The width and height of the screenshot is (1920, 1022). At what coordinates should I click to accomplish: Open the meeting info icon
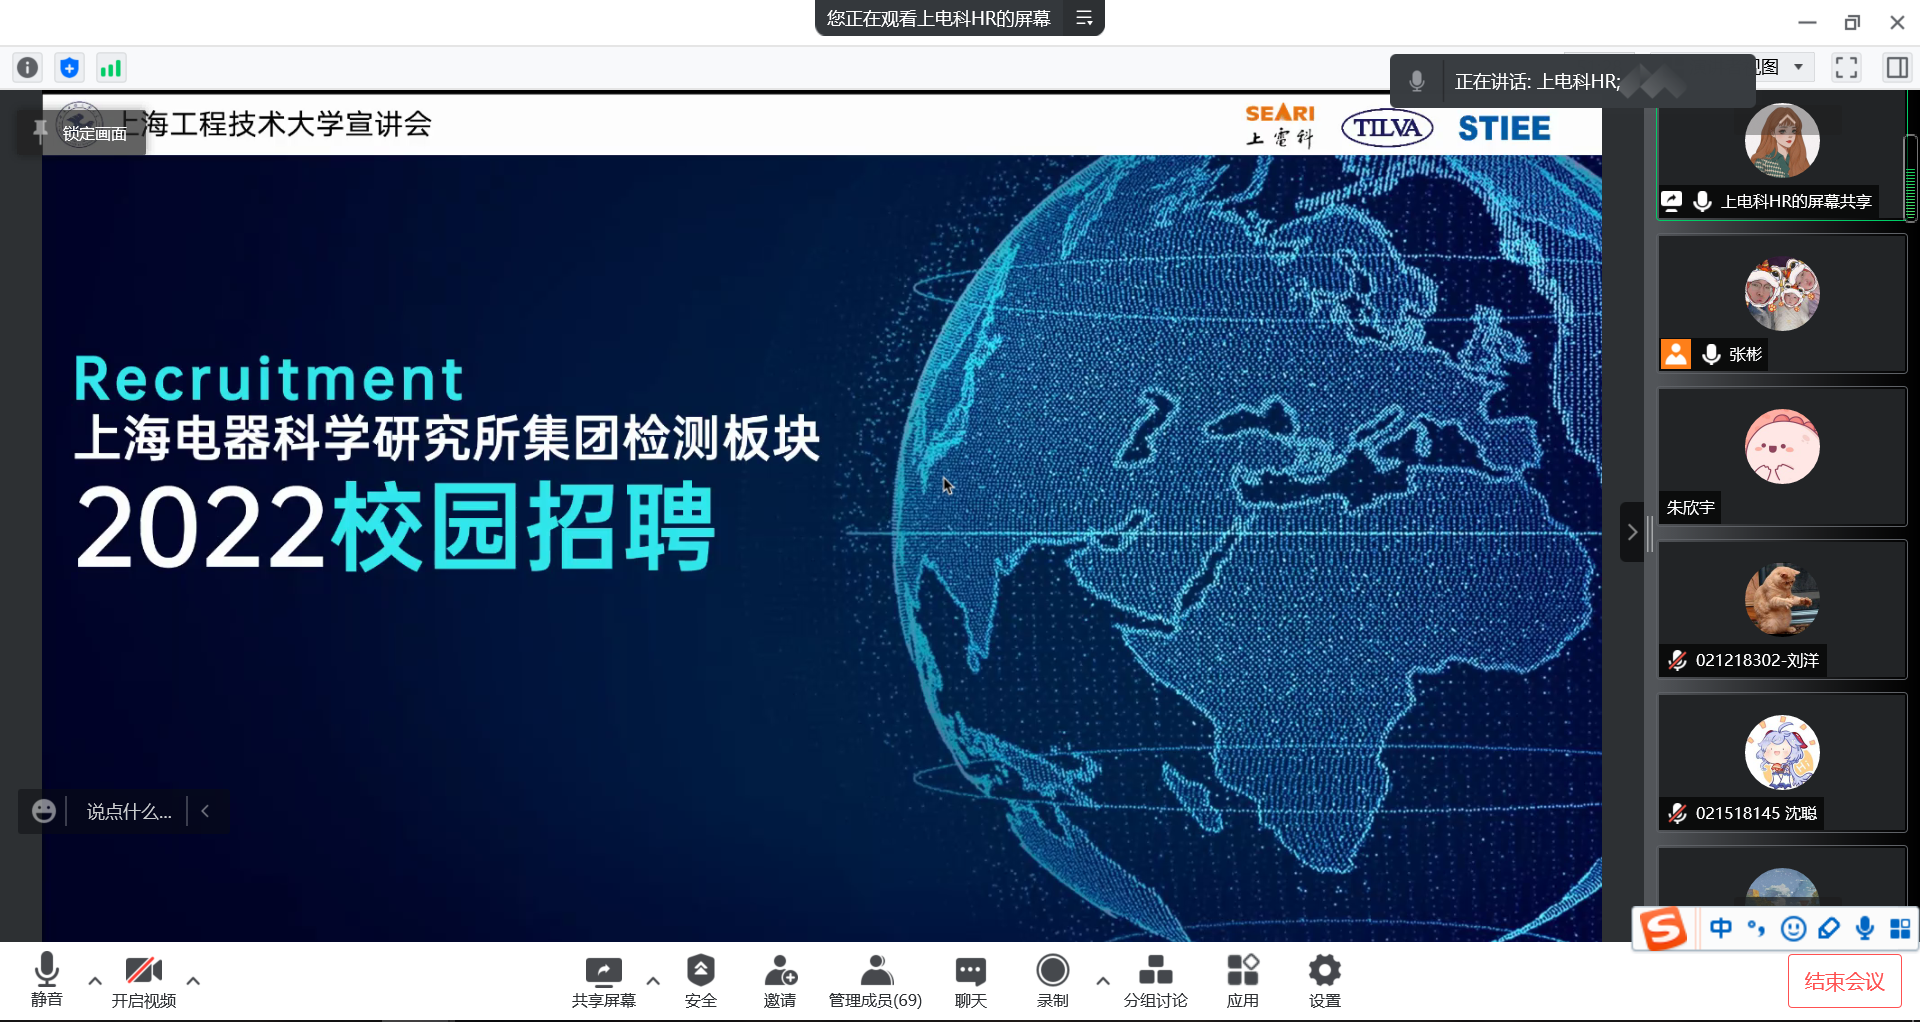pos(28,67)
